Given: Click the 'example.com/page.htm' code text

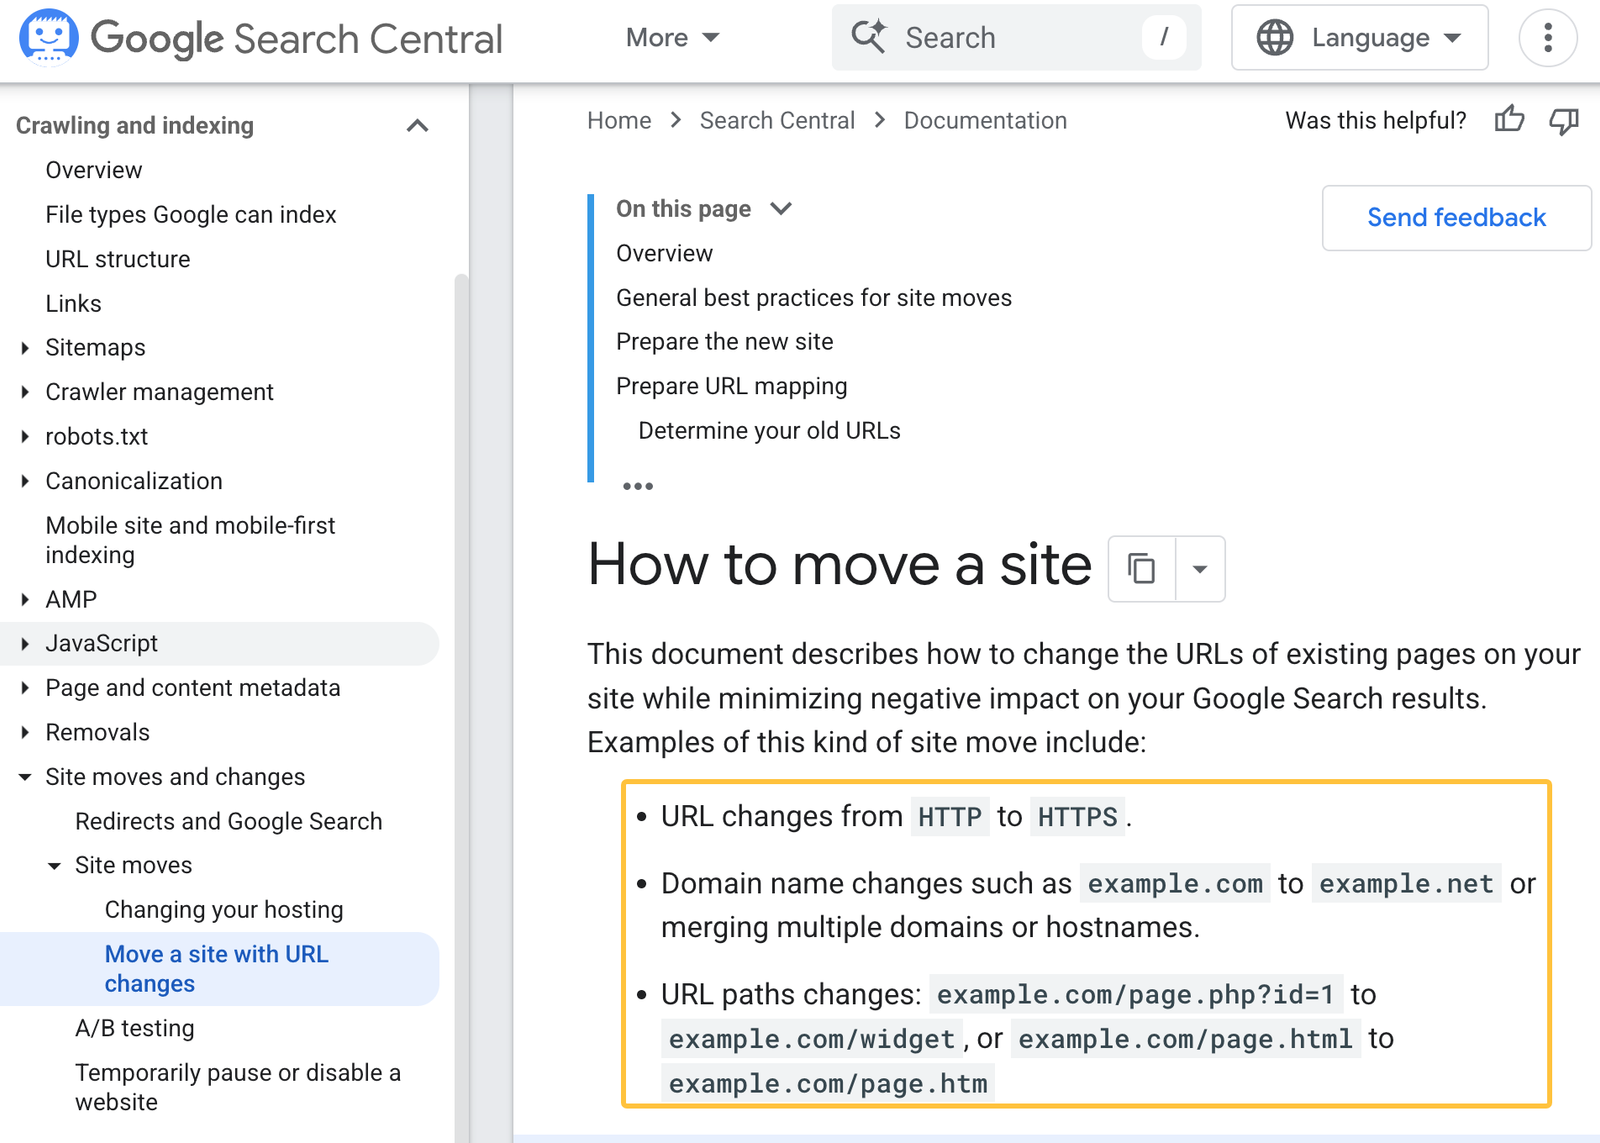Looking at the screenshot, I should tap(828, 1084).
